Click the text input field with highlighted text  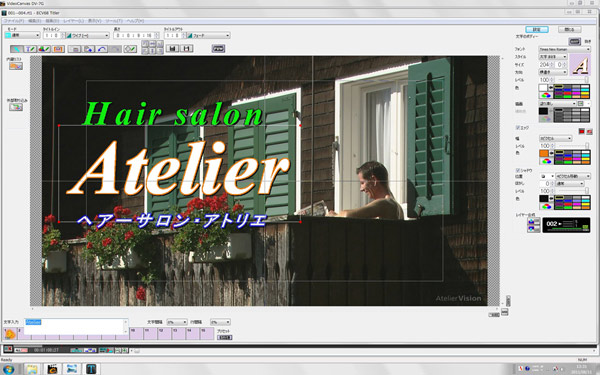[76, 326]
